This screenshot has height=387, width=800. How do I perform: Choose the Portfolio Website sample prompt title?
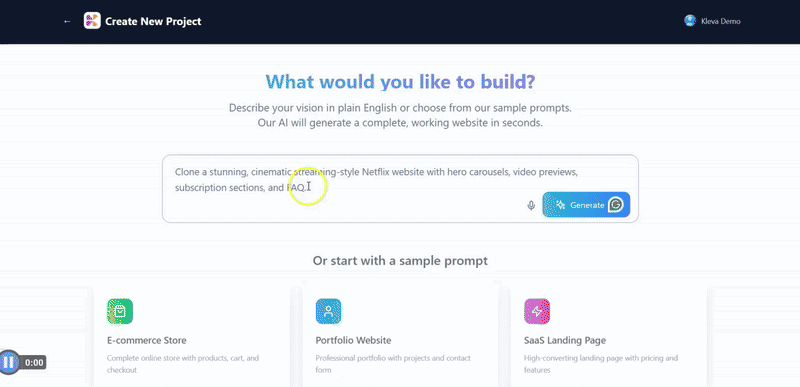(x=353, y=340)
